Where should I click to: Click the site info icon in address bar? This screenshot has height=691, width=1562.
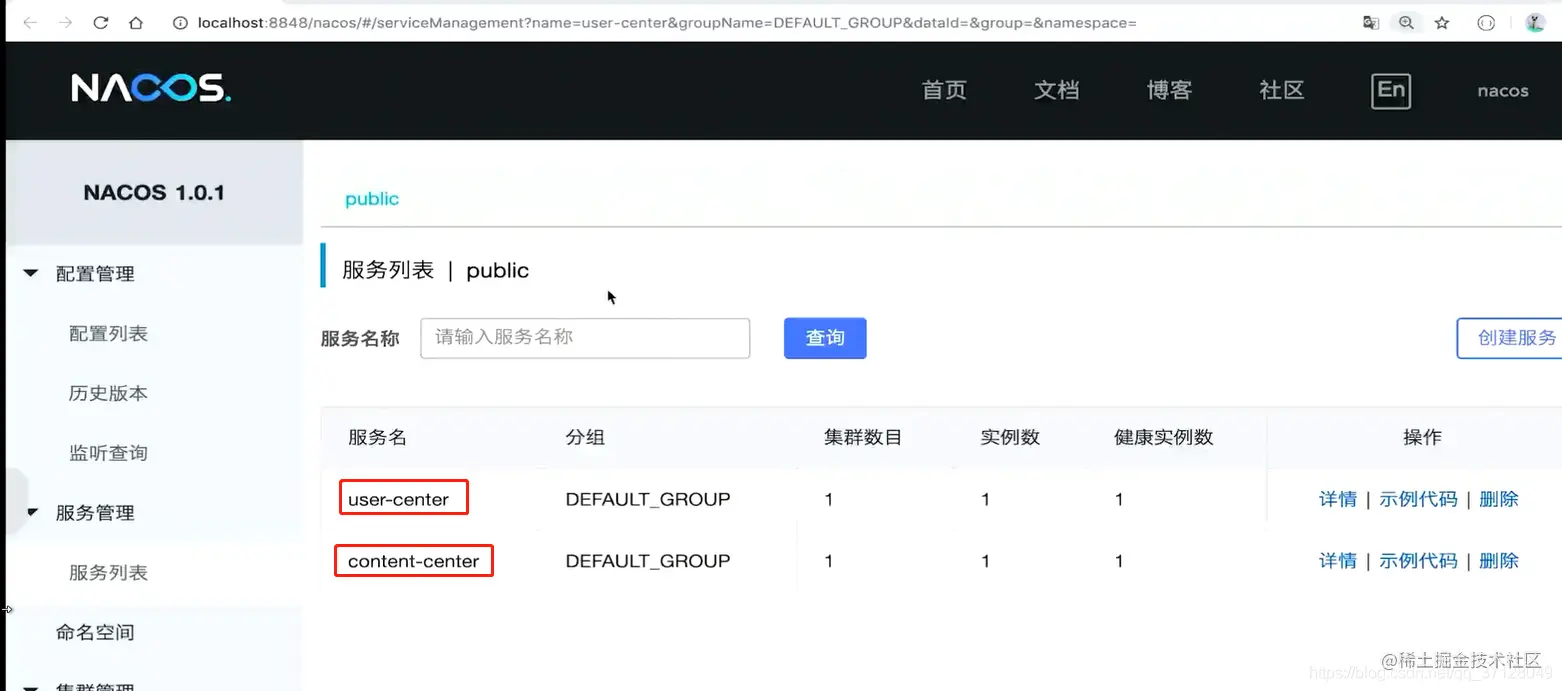[x=181, y=23]
